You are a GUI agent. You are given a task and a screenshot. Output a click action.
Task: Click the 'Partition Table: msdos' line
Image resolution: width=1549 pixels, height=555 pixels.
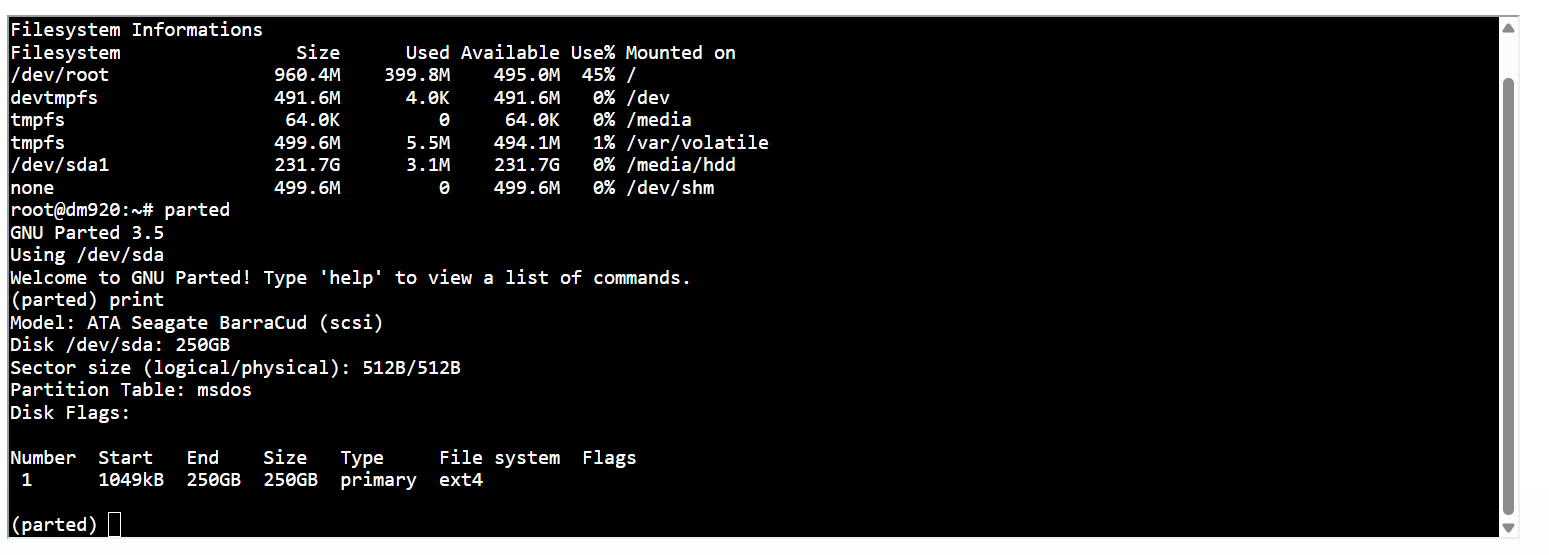click(x=131, y=390)
